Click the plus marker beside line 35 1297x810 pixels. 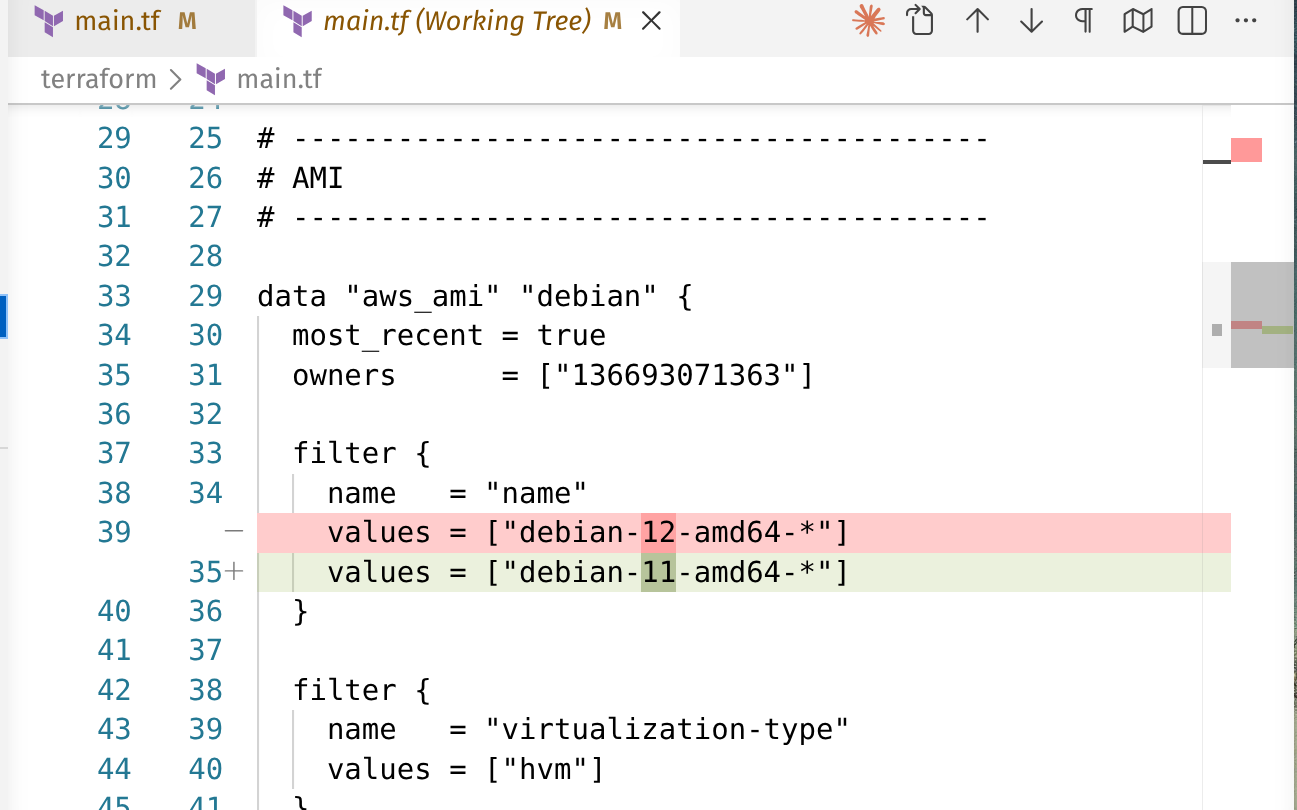click(234, 572)
